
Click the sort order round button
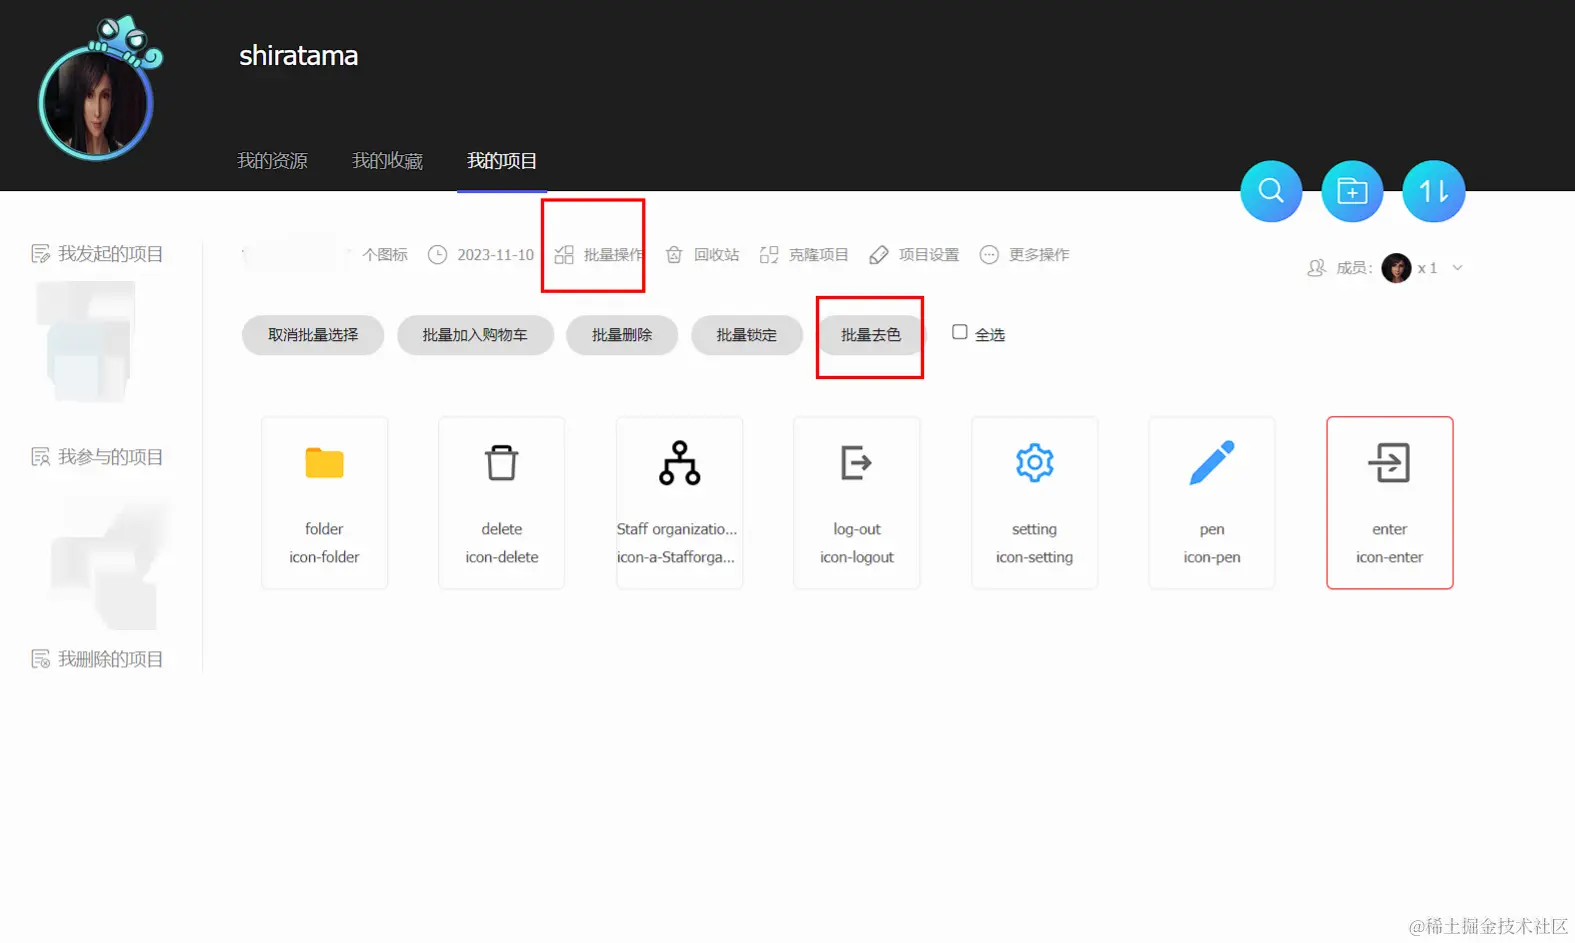click(x=1433, y=191)
